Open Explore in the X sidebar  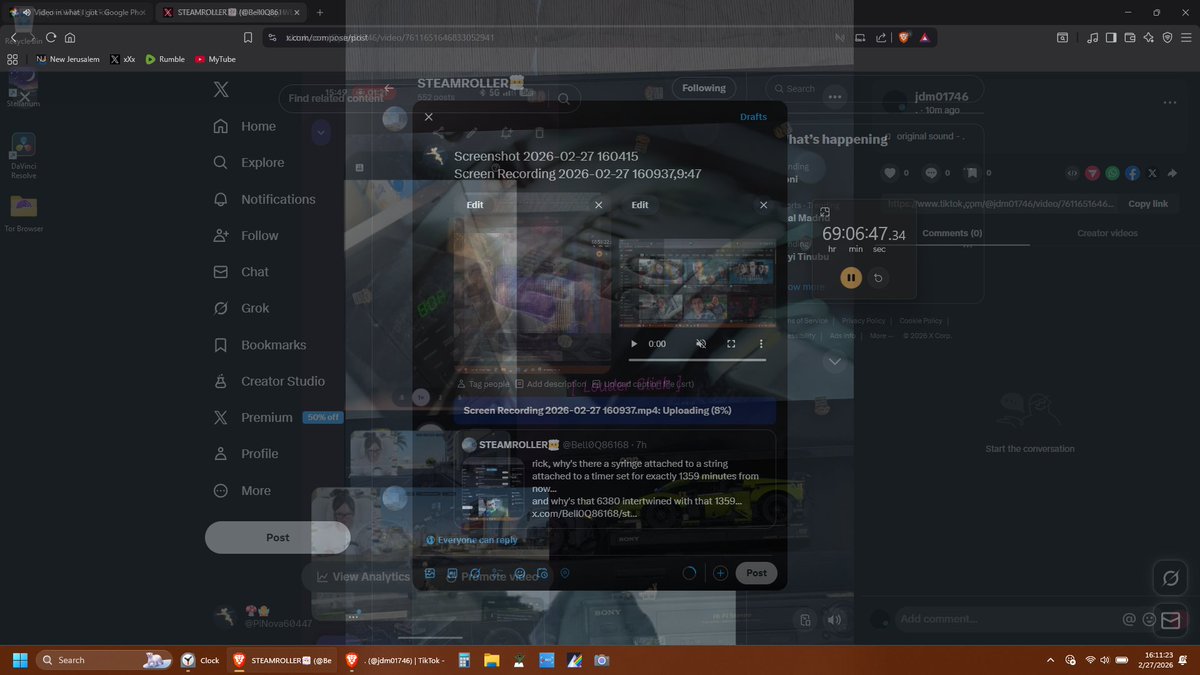pos(250,162)
